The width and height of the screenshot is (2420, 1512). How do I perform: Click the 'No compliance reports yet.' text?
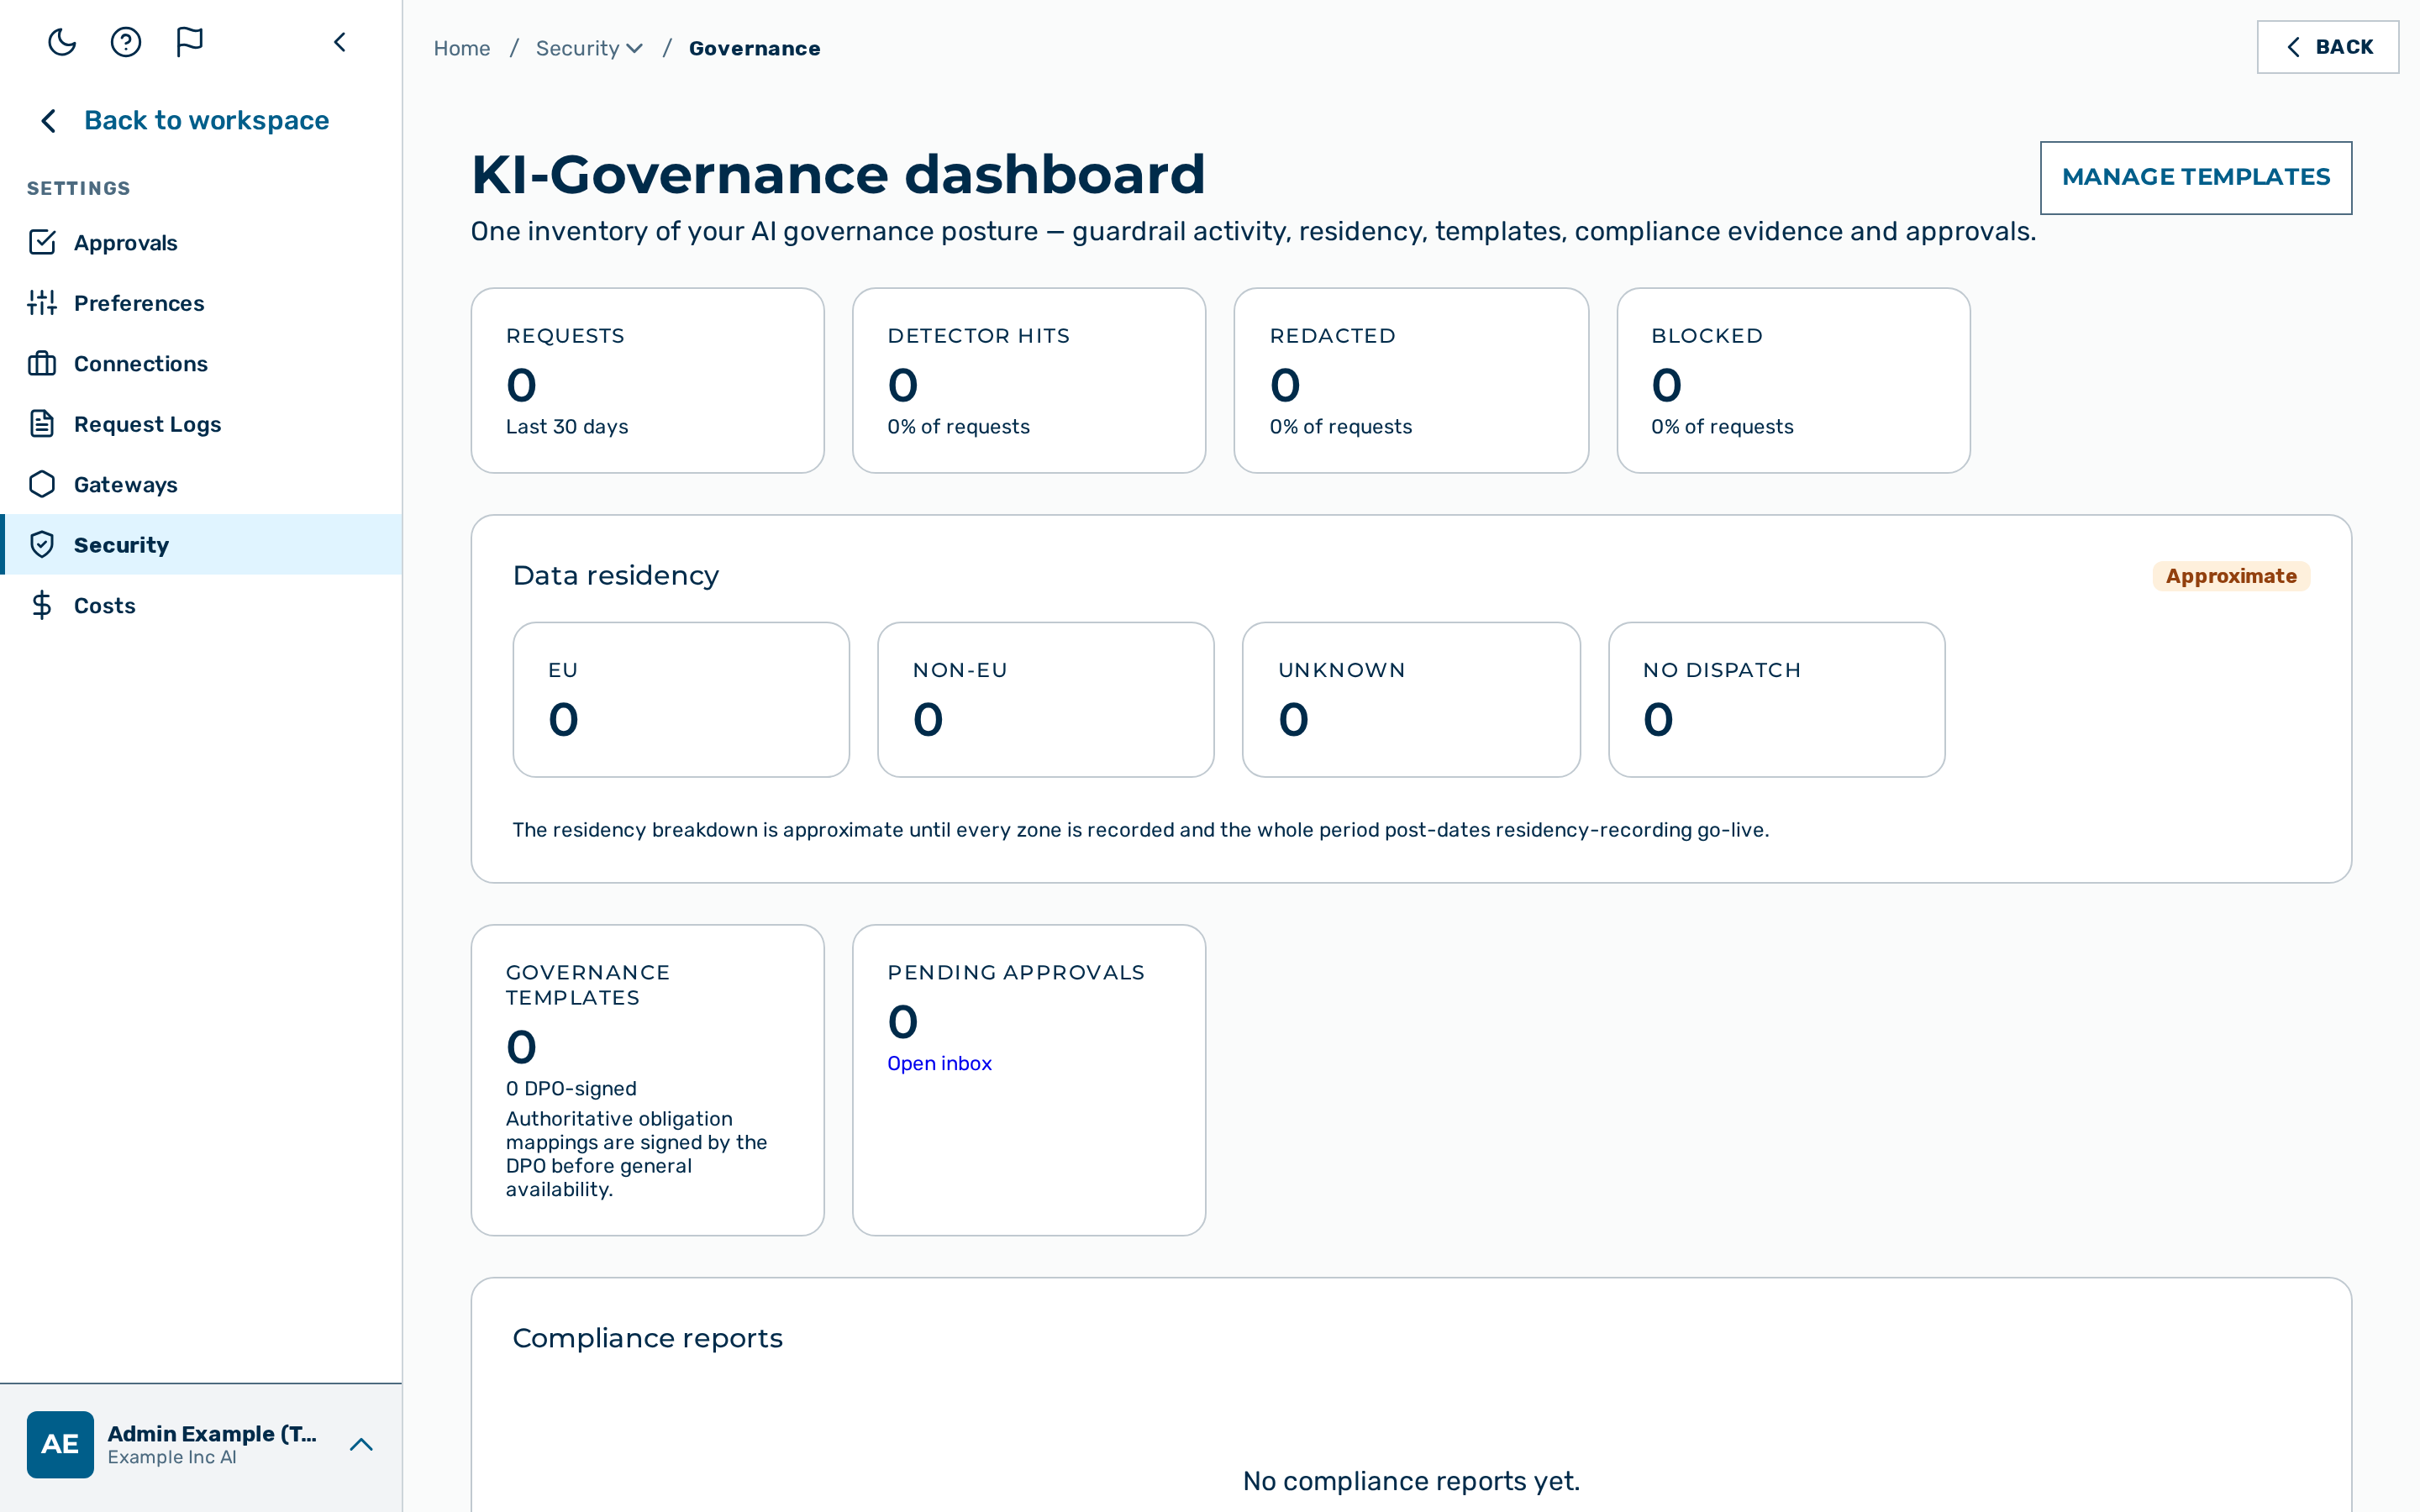[1411, 1481]
